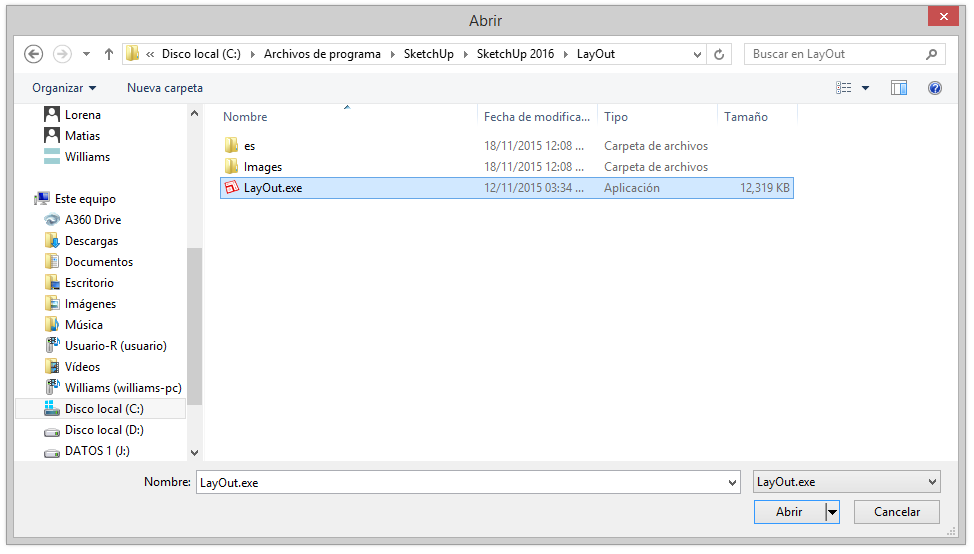Create a Nueva carpeta
The image size is (974, 554).
click(165, 88)
